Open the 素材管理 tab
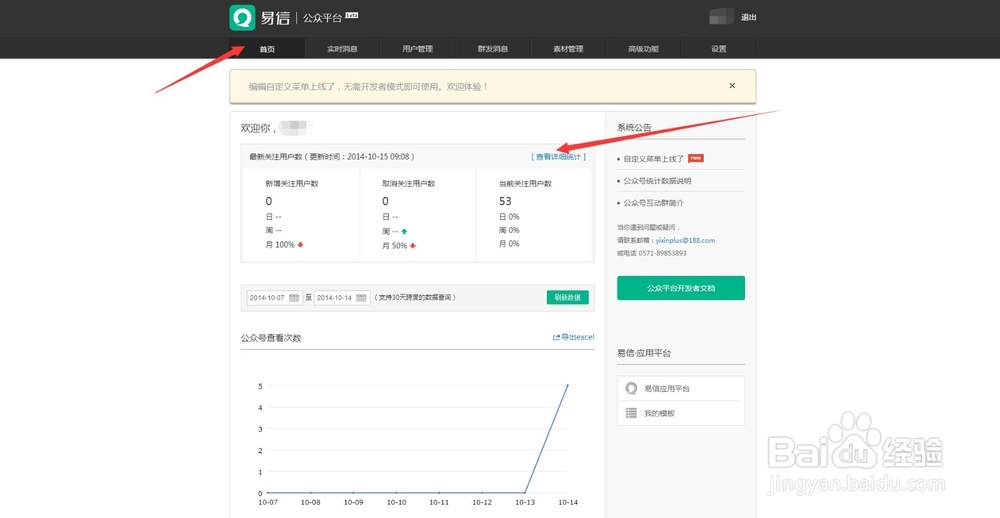This screenshot has width=1000, height=518. click(x=568, y=48)
